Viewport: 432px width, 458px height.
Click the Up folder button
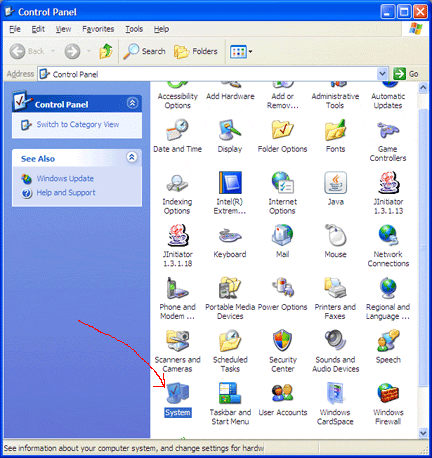[106, 51]
